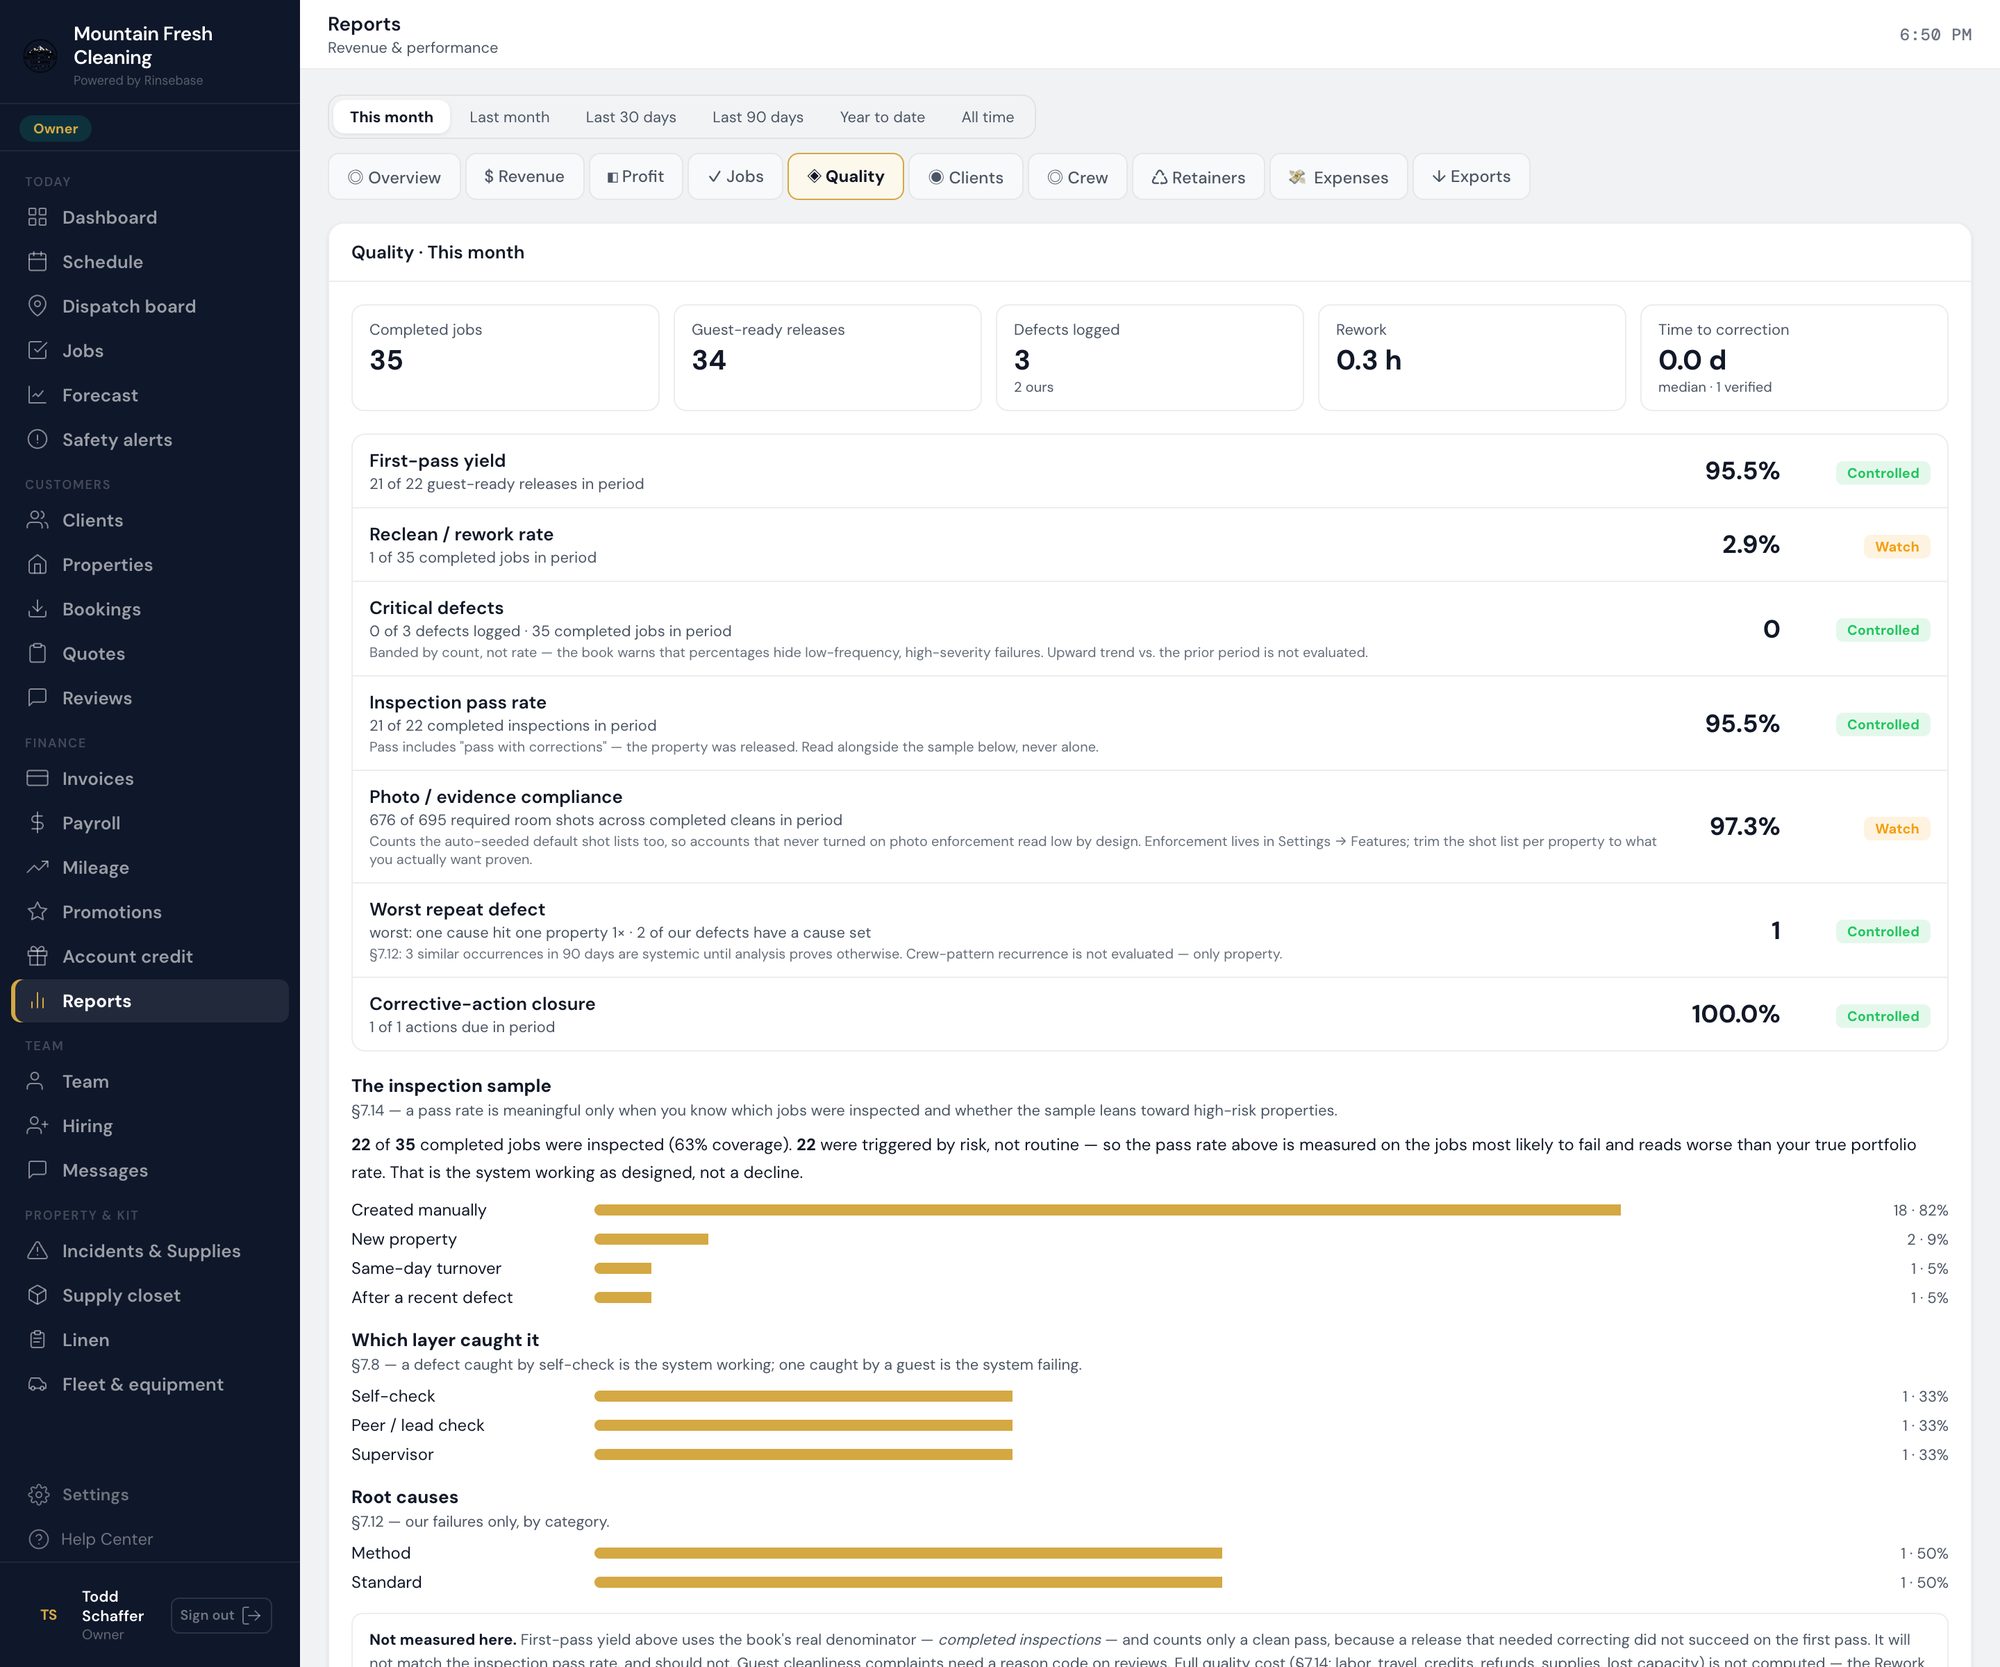The width and height of the screenshot is (2000, 1667).
Task: Open the Expenses report tab
Action: (x=1338, y=177)
